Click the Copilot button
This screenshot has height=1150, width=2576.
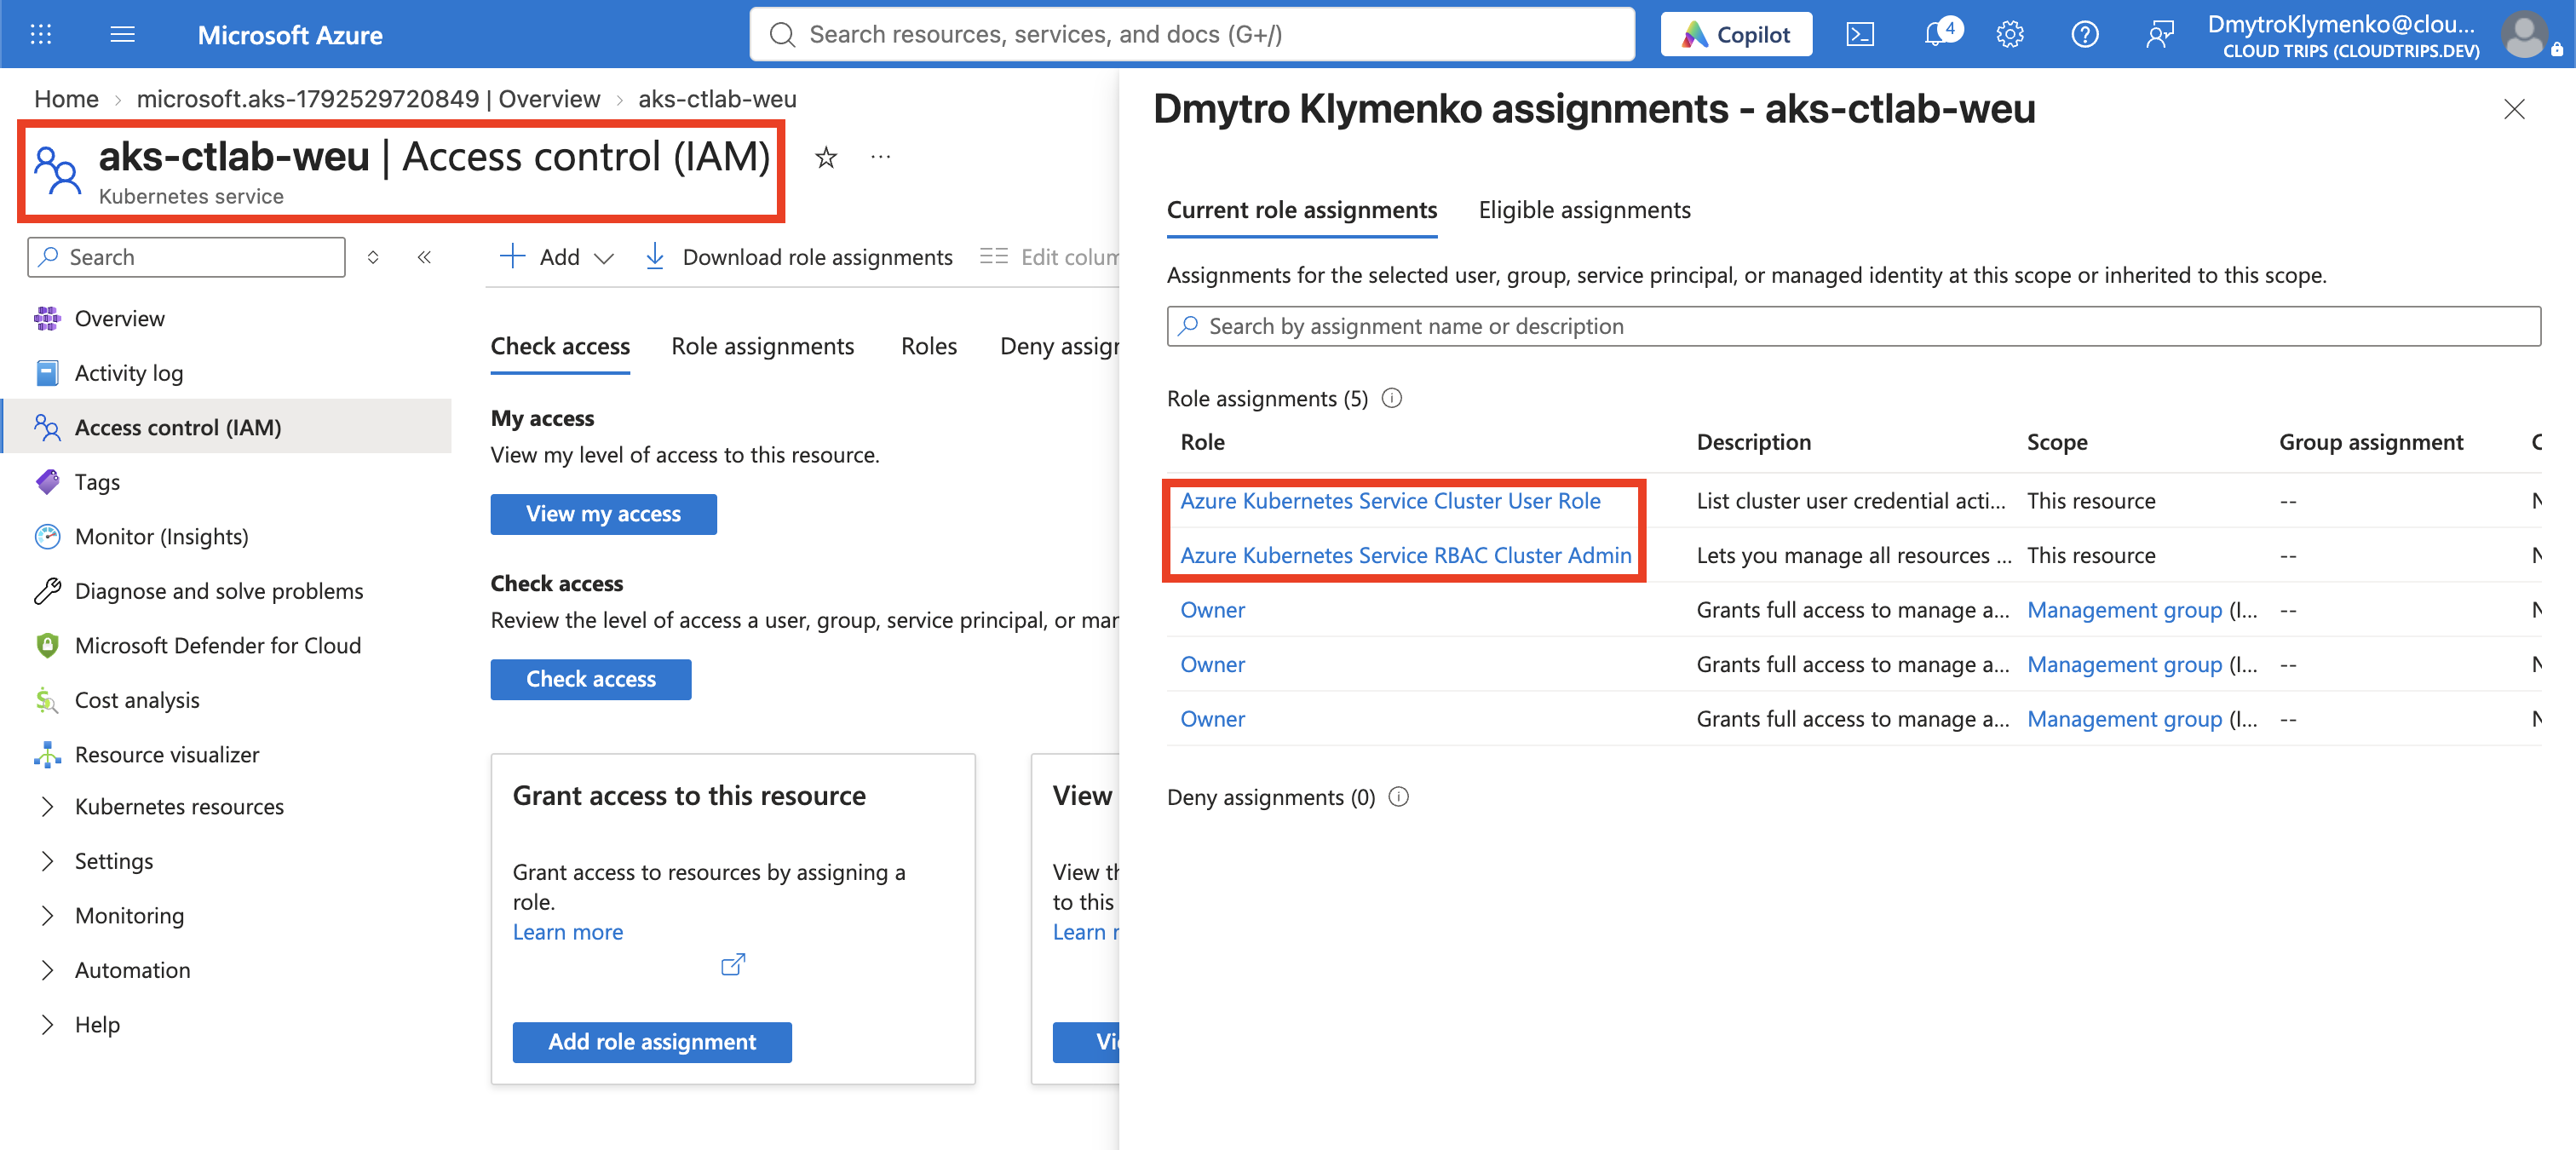click(1736, 34)
